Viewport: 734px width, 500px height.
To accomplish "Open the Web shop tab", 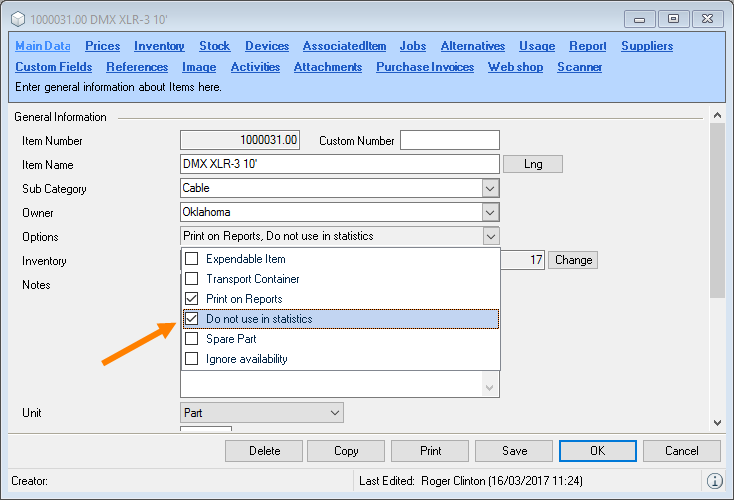I will click(515, 67).
